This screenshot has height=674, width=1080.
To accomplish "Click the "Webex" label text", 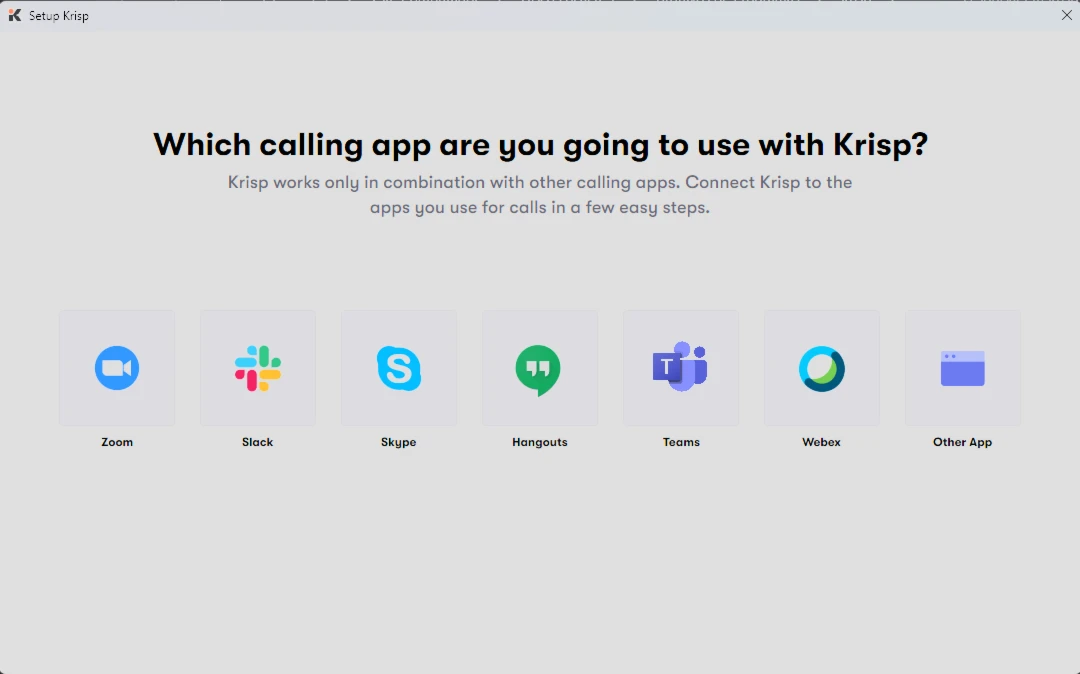I will click(822, 442).
